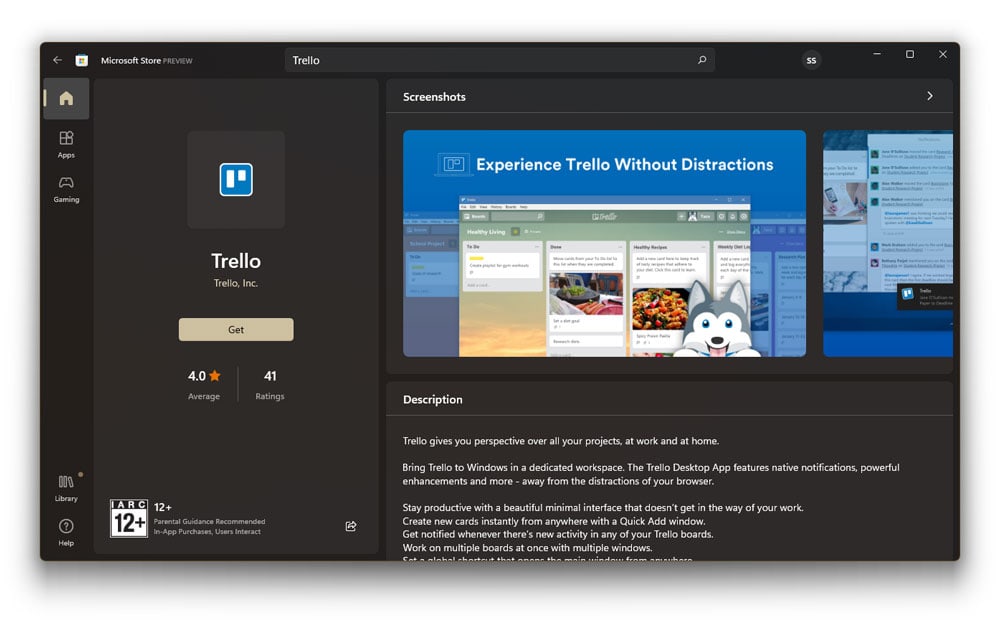This screenshot has width=1000, height=624.
Task: Open the Gaming section in sidebar
Action: [x=66, y=189]
